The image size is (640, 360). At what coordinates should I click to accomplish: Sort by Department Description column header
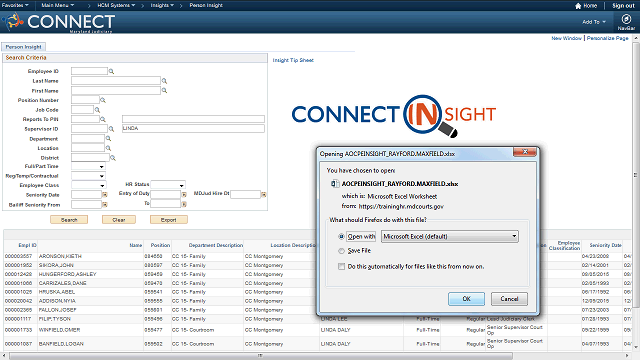[x=216, y=245]
